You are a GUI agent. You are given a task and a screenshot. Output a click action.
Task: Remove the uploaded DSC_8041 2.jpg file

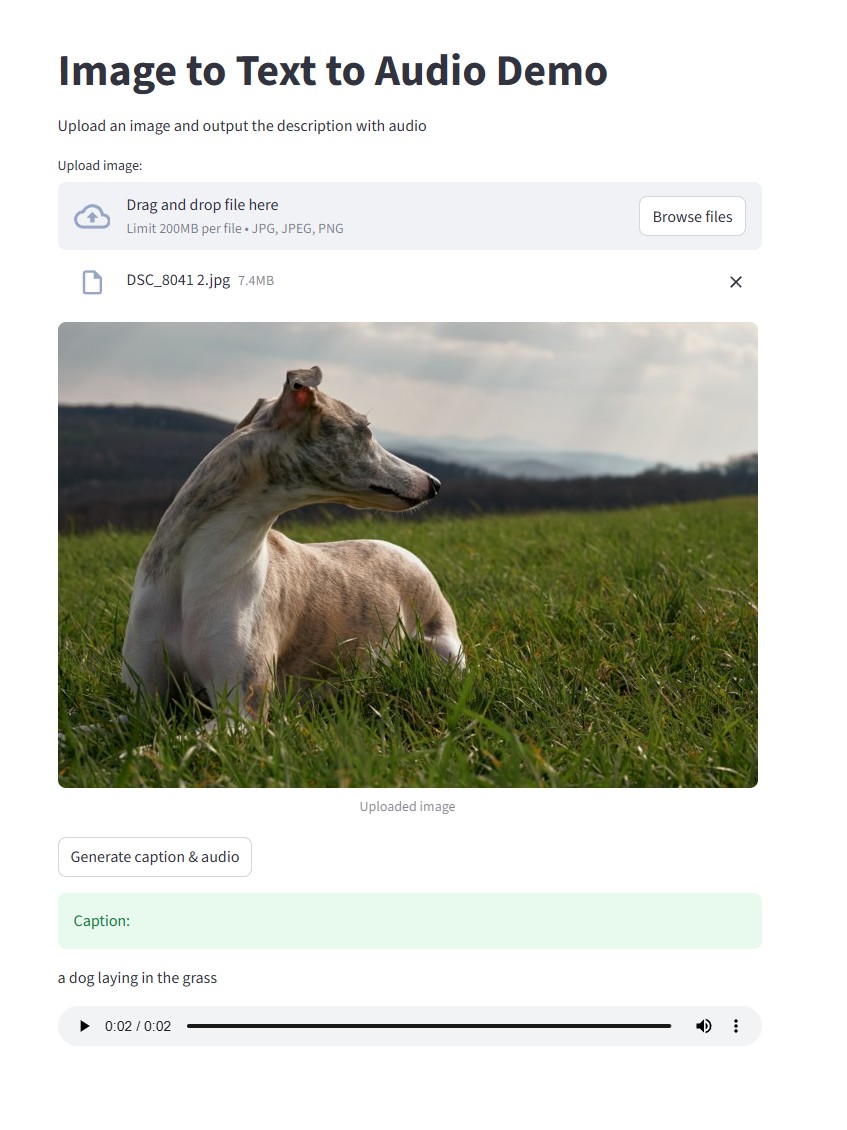[x=735, y=282]
